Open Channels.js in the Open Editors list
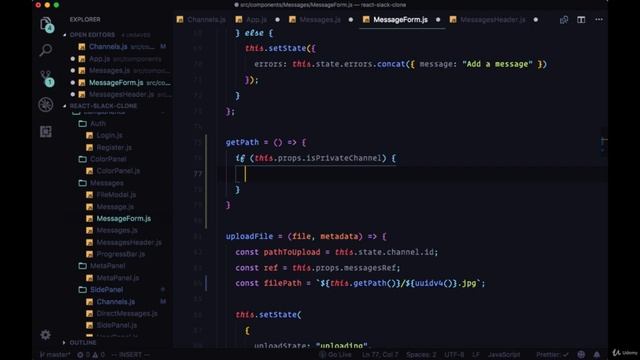This screenshot has width=640, height=360. [108, 47]
